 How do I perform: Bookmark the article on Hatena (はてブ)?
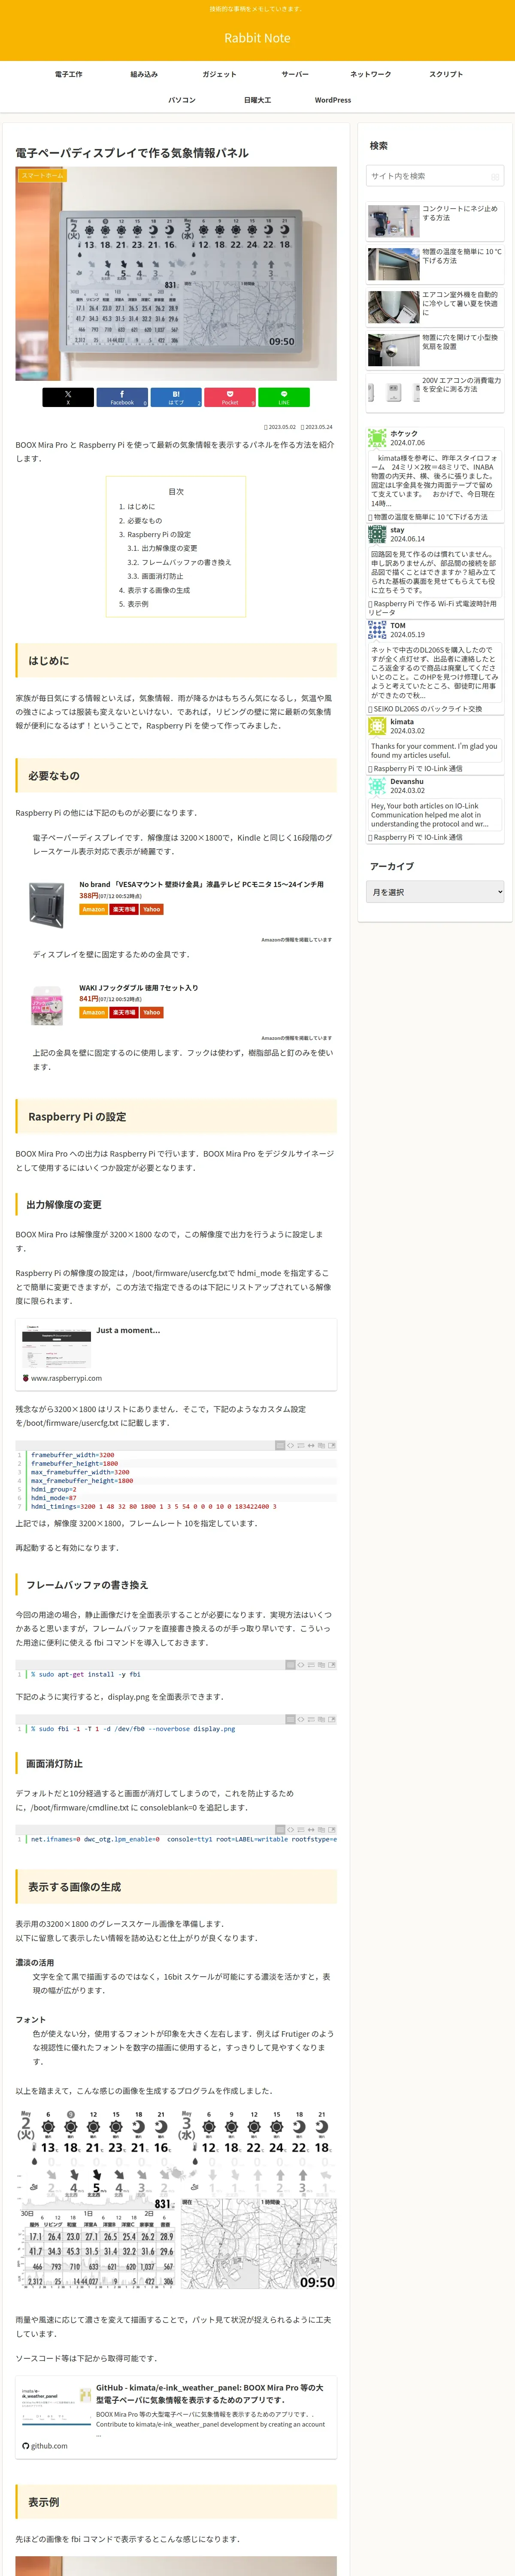pos(176,397)
